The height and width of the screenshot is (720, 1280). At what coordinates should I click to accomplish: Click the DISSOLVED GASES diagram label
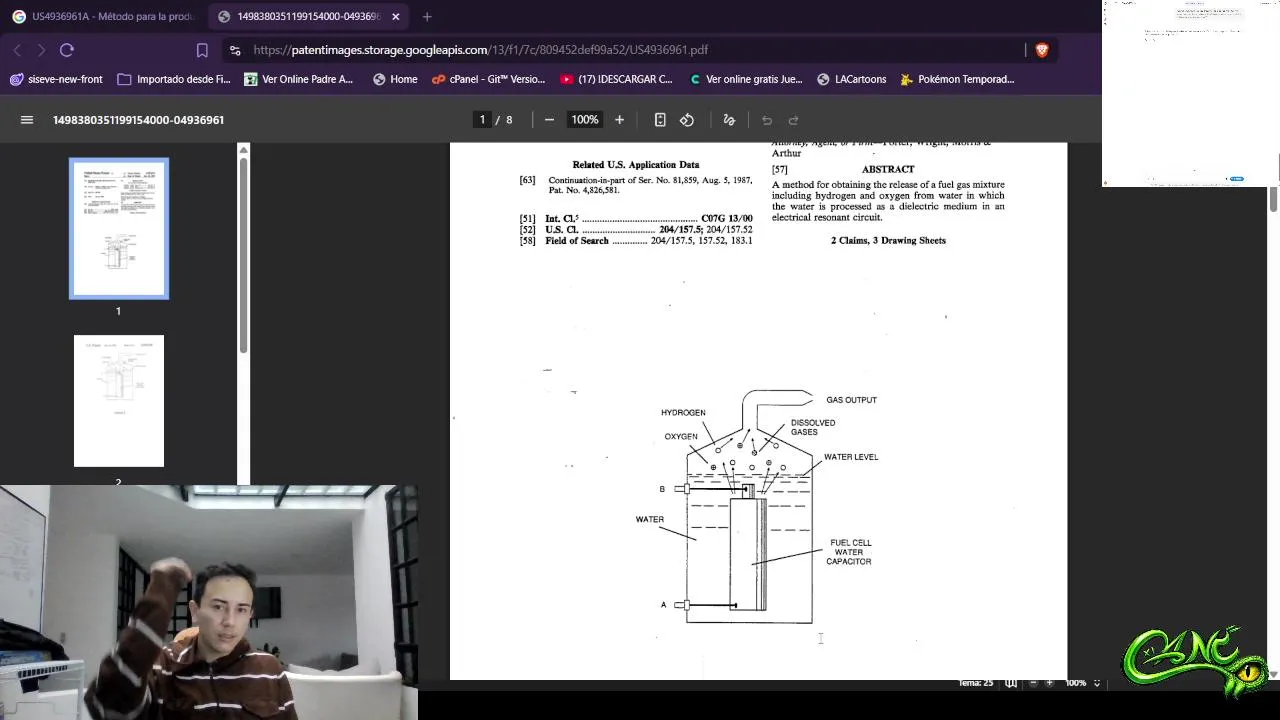813,427
